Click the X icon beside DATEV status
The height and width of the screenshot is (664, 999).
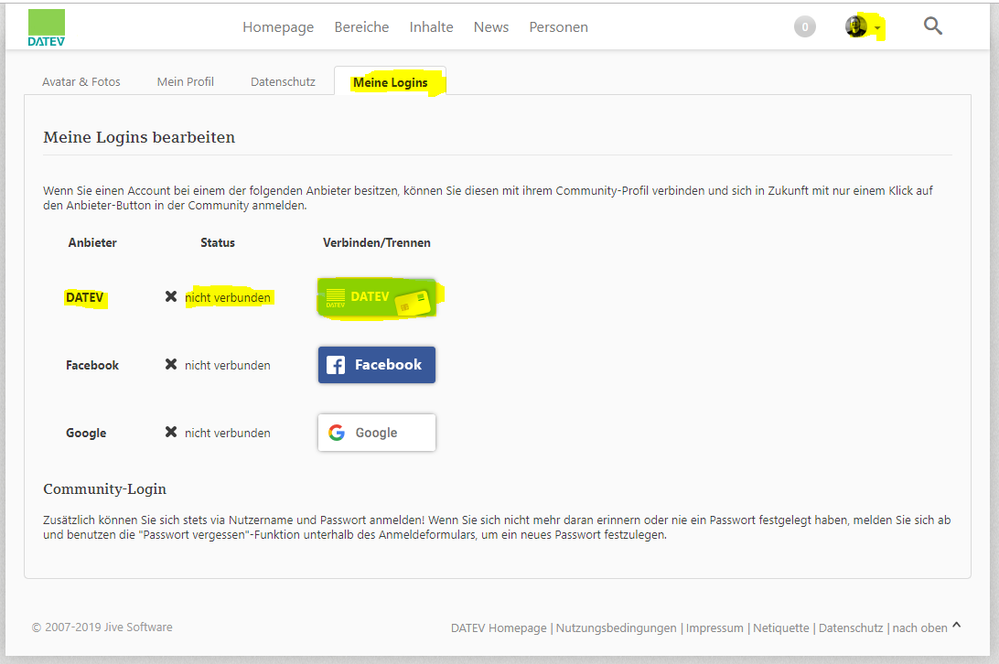pyautogui.click(x=171, y=297)
